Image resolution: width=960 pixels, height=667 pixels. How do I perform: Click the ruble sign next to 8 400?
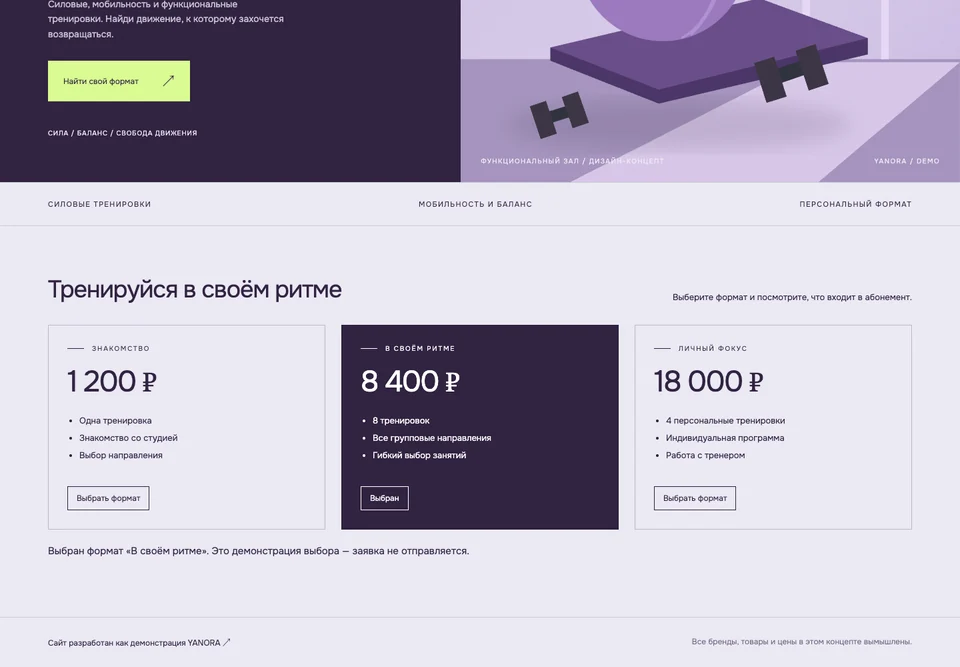pyautogui.click(x=452, y=382)
